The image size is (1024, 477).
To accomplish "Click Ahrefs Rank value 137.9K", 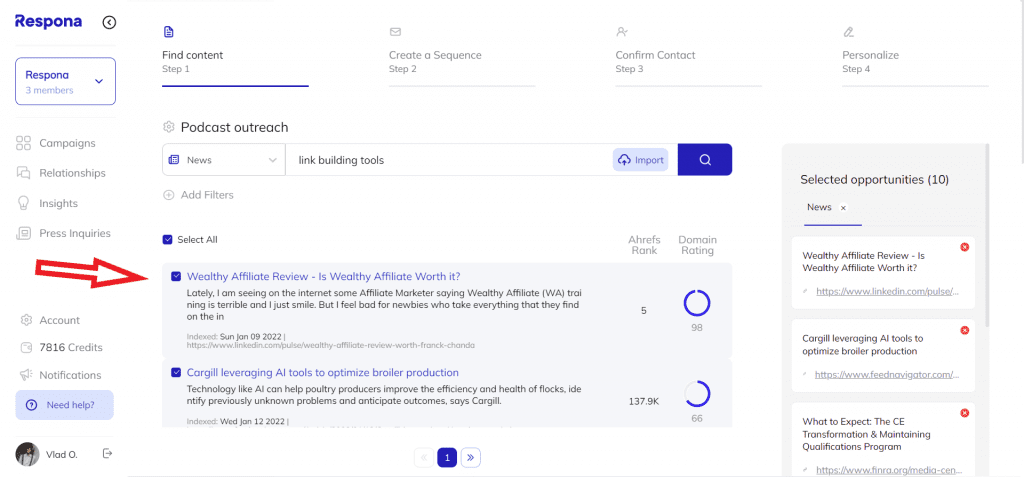I will 644,401.
